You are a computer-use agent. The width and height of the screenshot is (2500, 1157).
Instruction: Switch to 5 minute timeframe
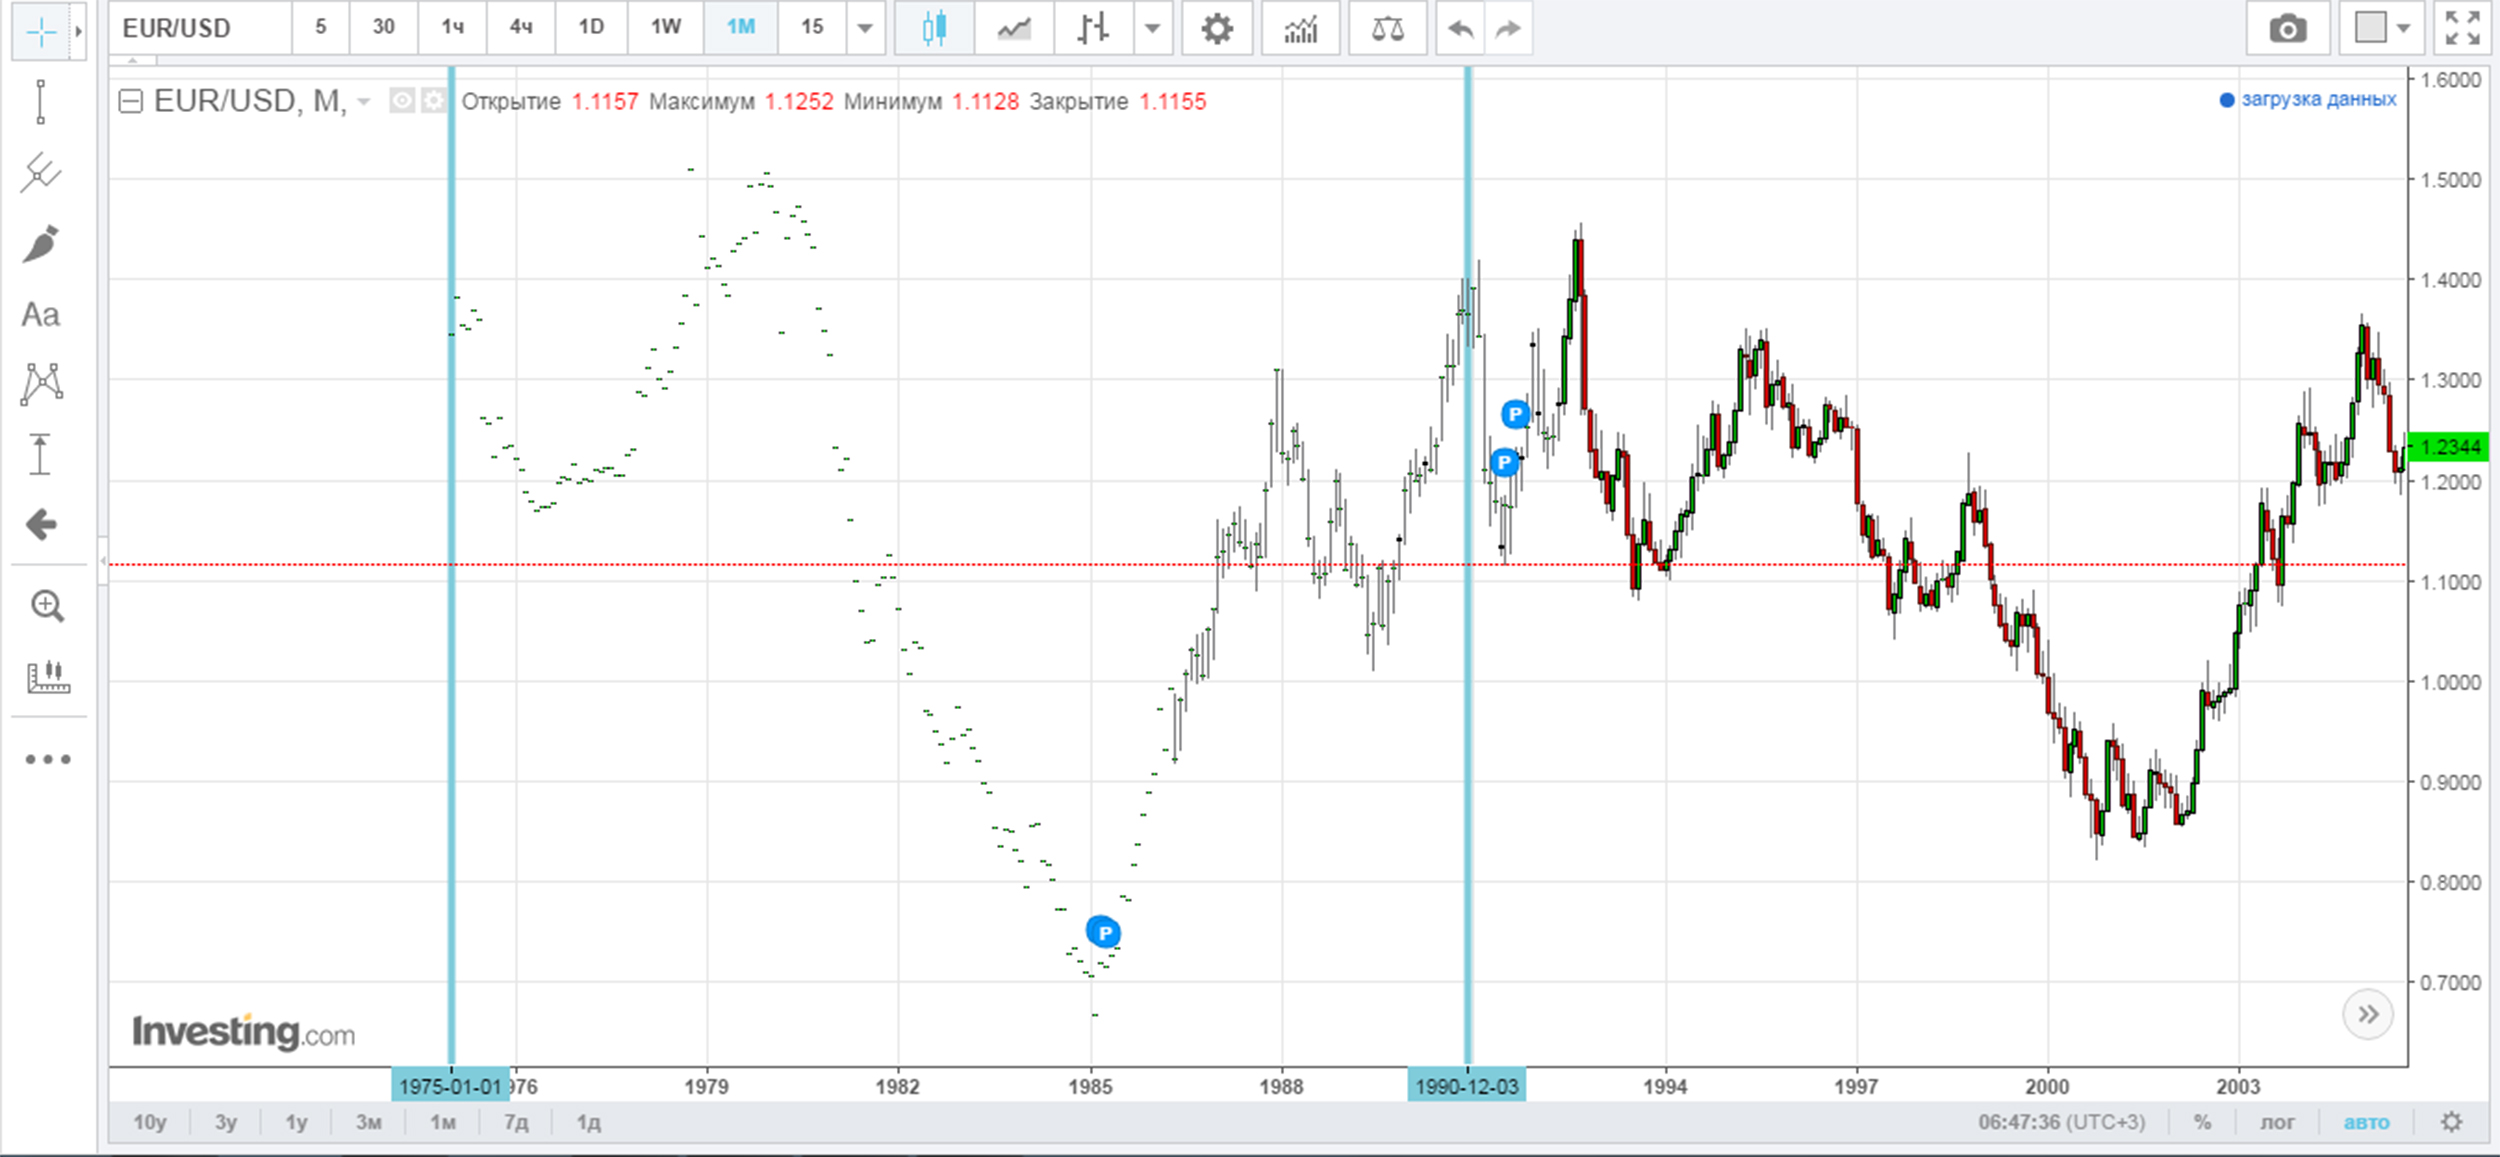pos(320,27)
